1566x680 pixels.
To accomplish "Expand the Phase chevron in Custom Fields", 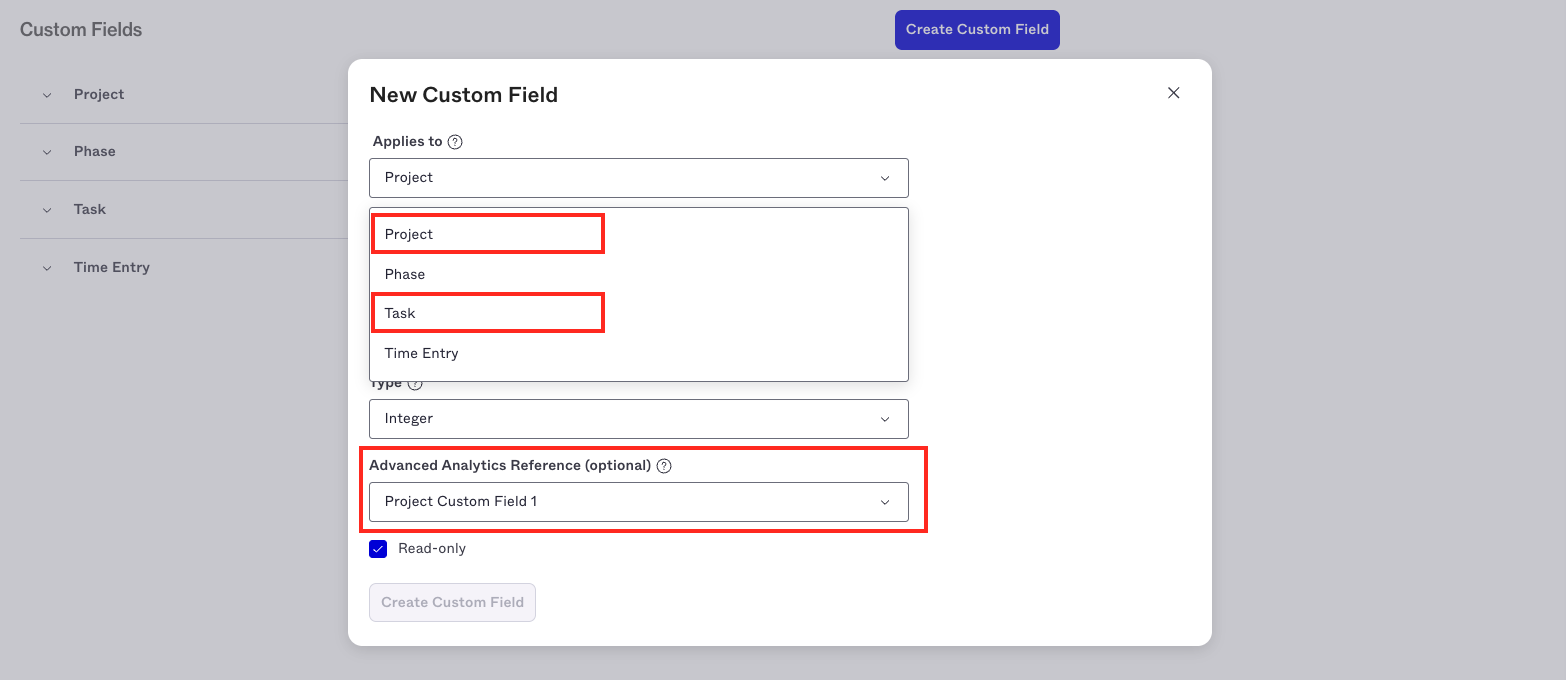I will (x=46, y=152).
